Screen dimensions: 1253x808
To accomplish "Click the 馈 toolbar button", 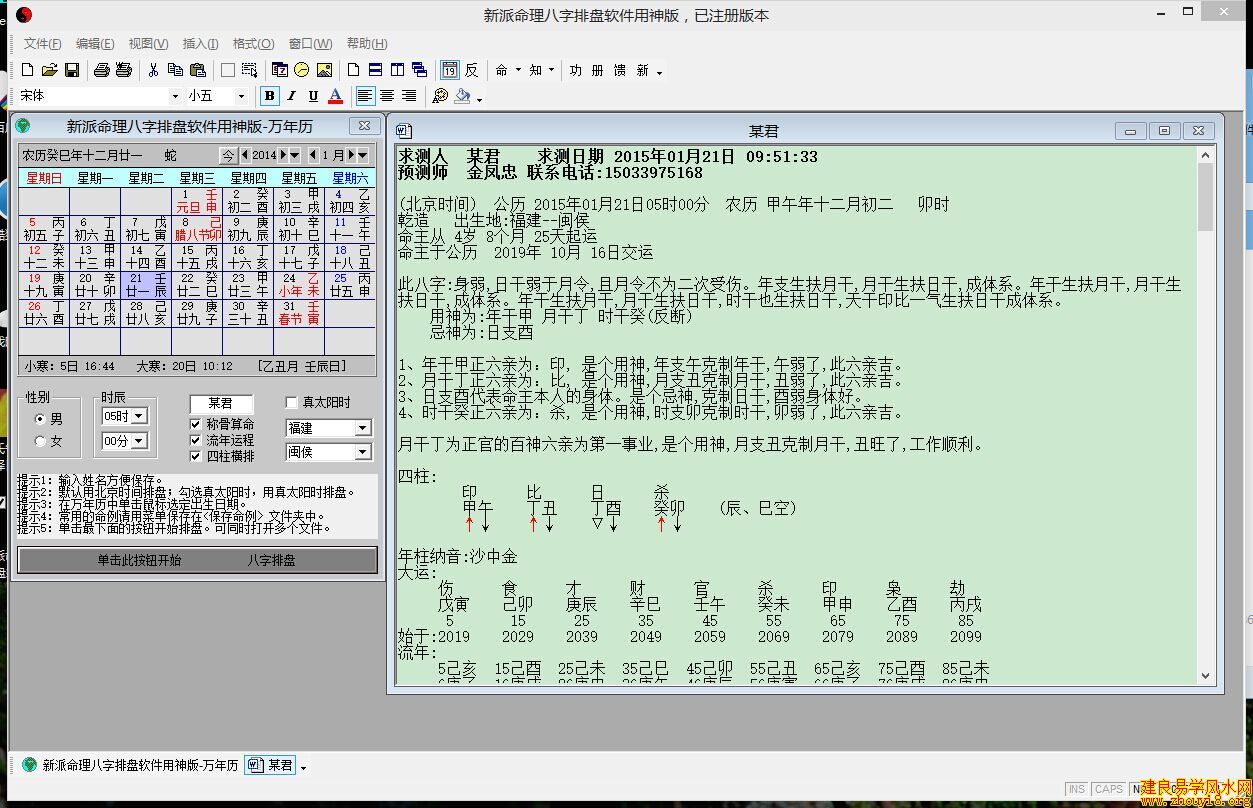I will pos(620,70).
